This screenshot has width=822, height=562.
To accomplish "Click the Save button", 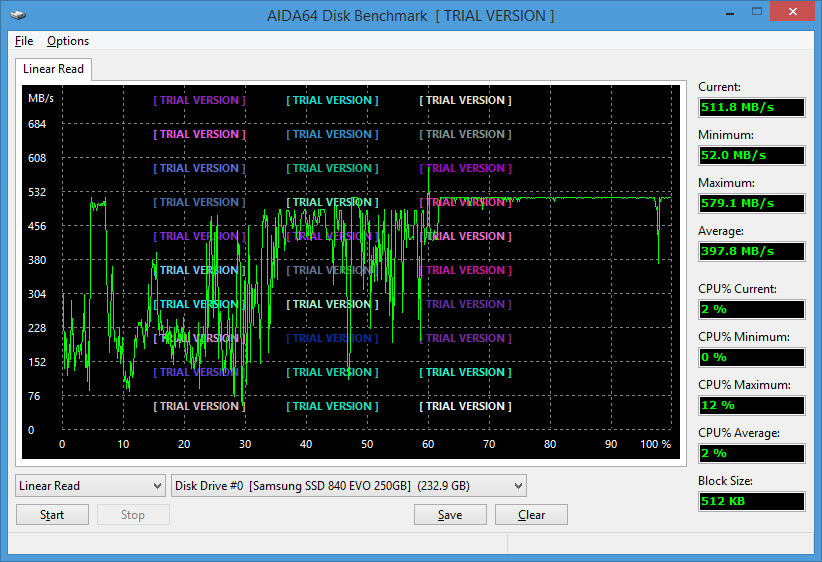I will point(450,515).
